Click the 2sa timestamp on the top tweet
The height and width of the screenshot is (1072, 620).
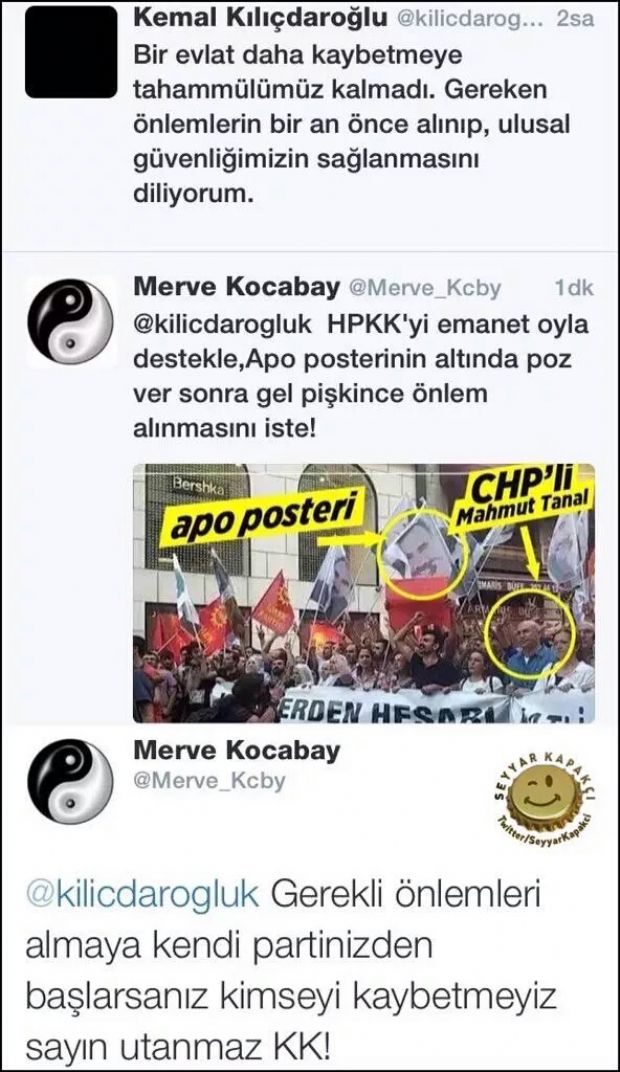575,19
